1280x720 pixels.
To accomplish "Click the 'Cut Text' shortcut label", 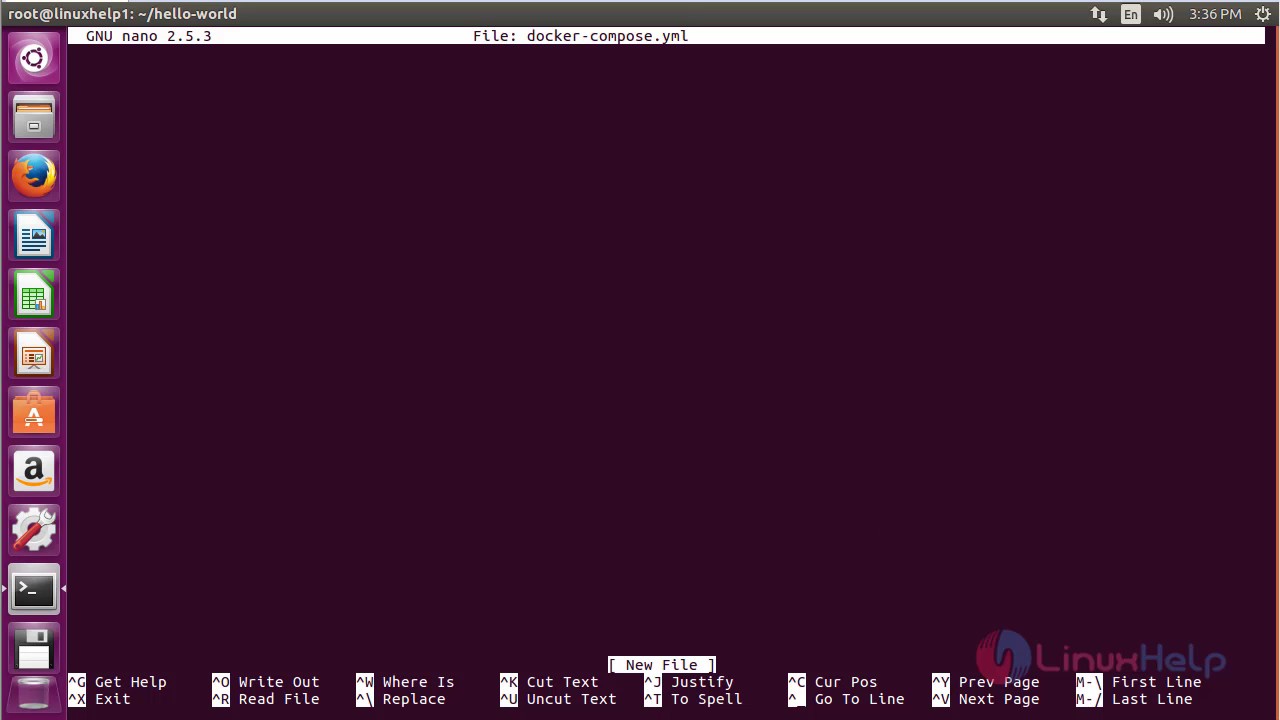I will [x=562, y=682].
